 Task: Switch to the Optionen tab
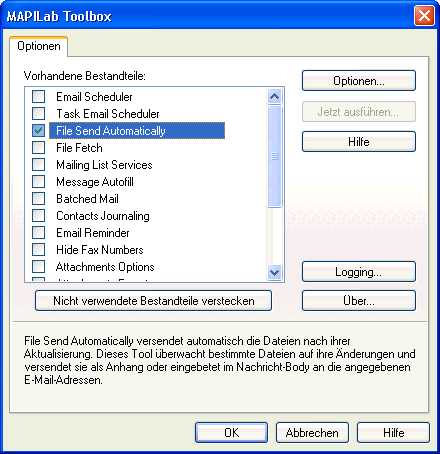point(39,46)
